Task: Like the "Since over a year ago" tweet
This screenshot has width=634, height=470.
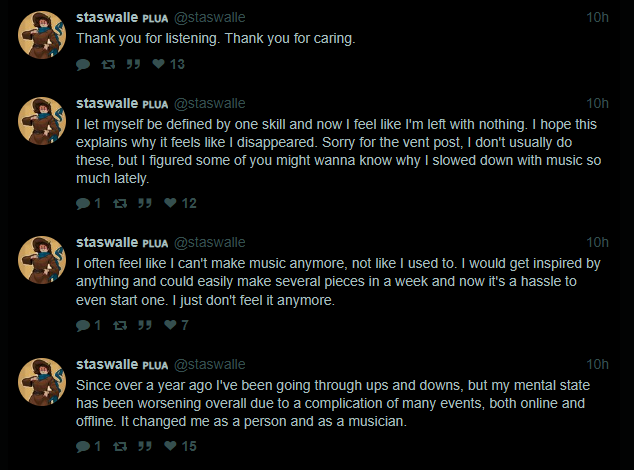Action: [170, 447]
